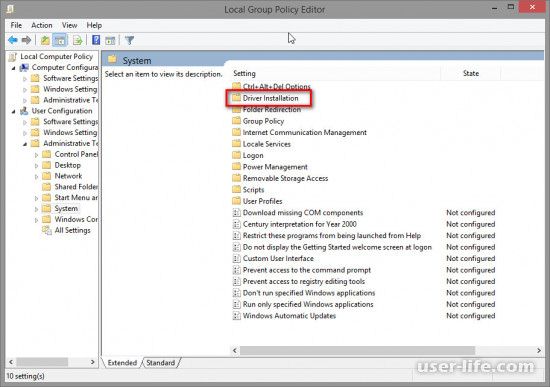Select Century interpretation for Year 2000
Image resolution: width=550 pixels, height=387 pixels.
pos(300,224)
